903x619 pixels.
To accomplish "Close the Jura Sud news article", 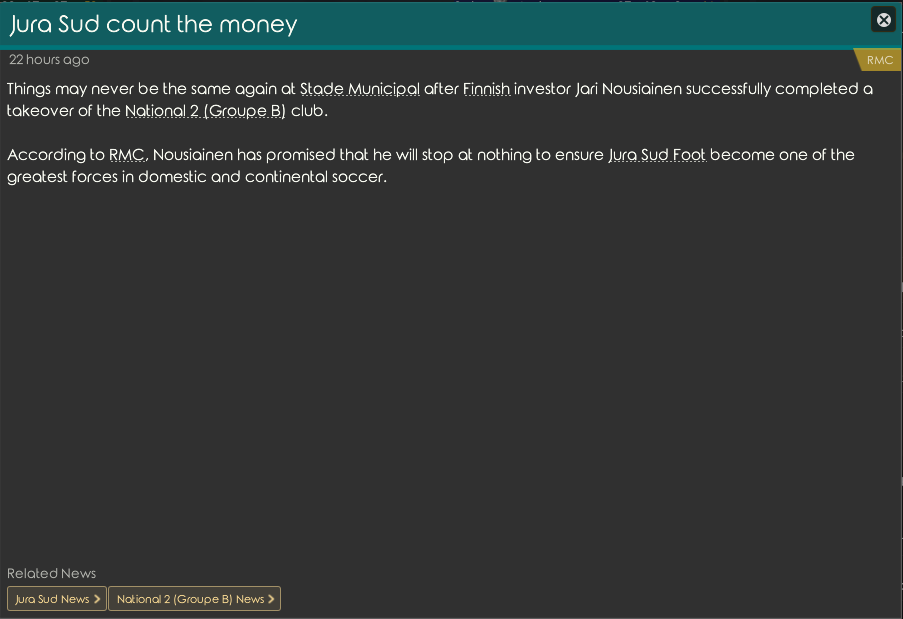I will (x=883, y=20).
